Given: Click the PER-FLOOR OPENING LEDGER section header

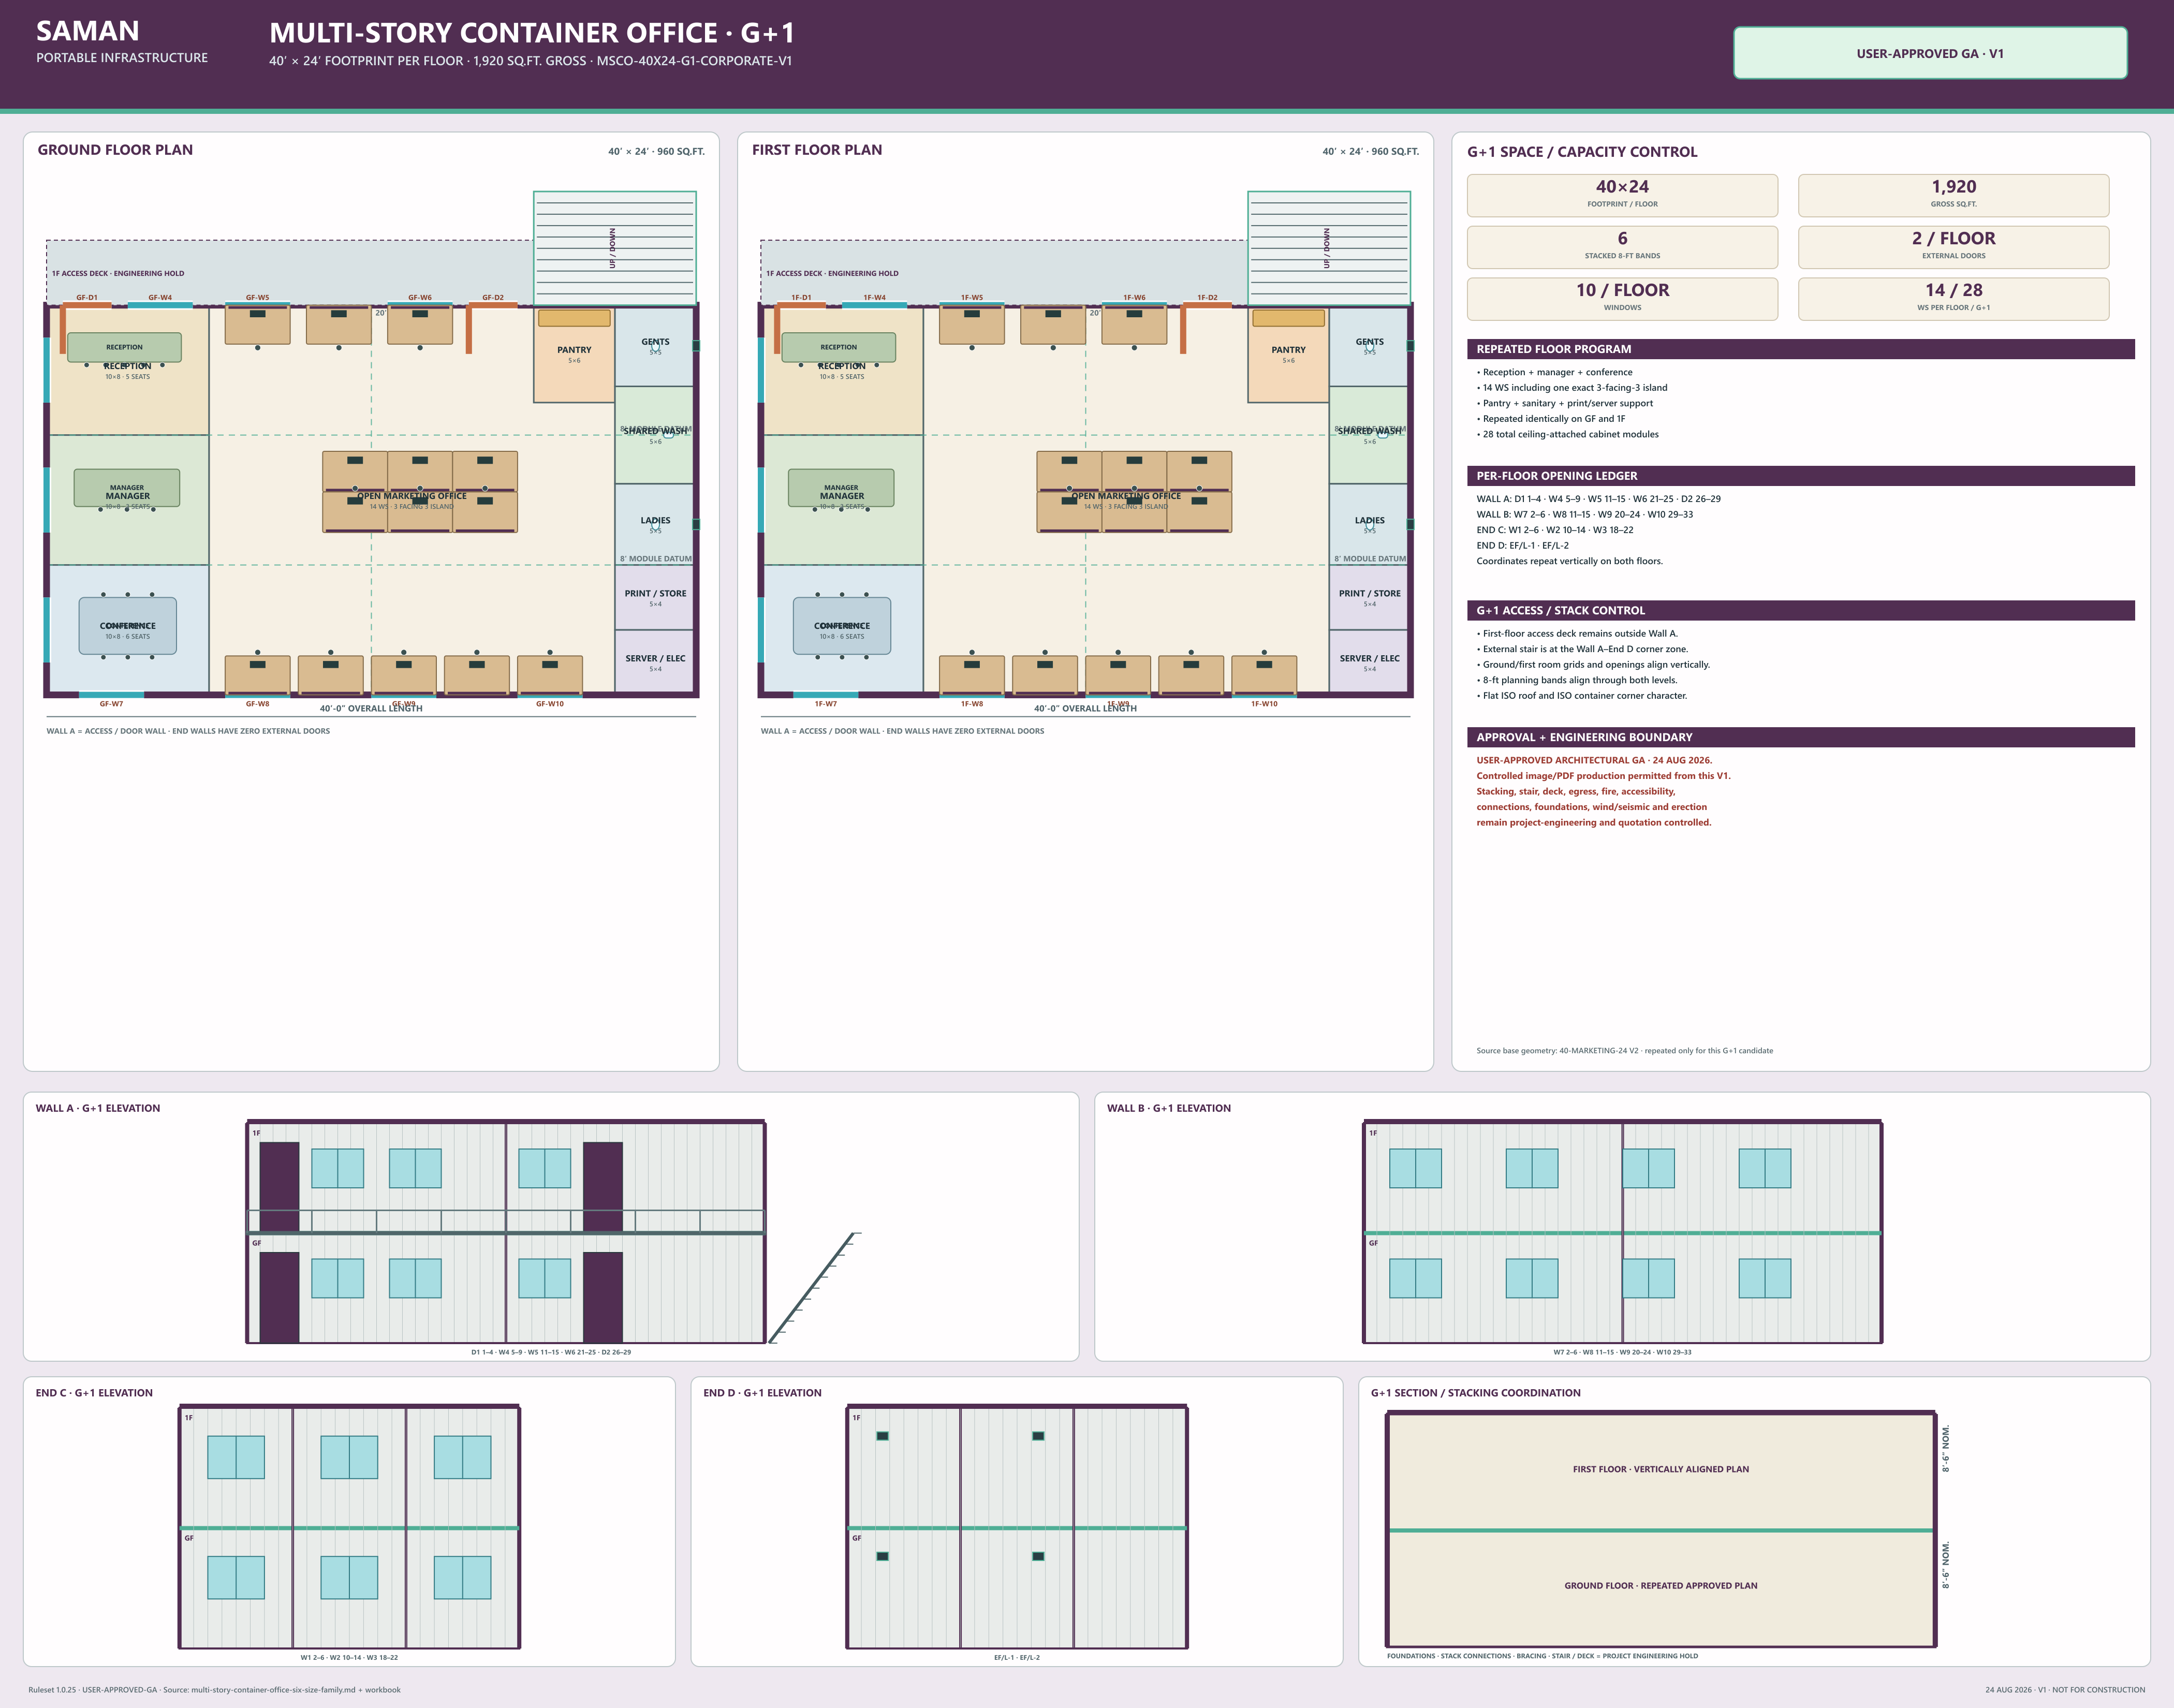Looking at the screenshot, I should 1800,476.
